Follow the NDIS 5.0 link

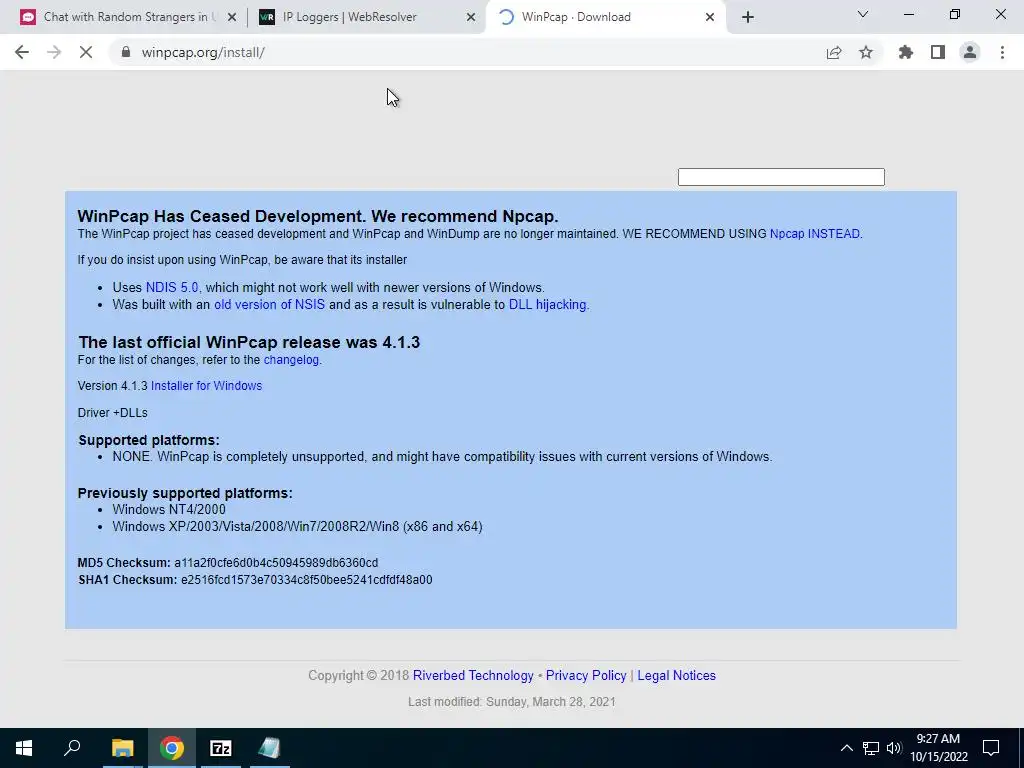pyautogui.click(x=172, y=287)
